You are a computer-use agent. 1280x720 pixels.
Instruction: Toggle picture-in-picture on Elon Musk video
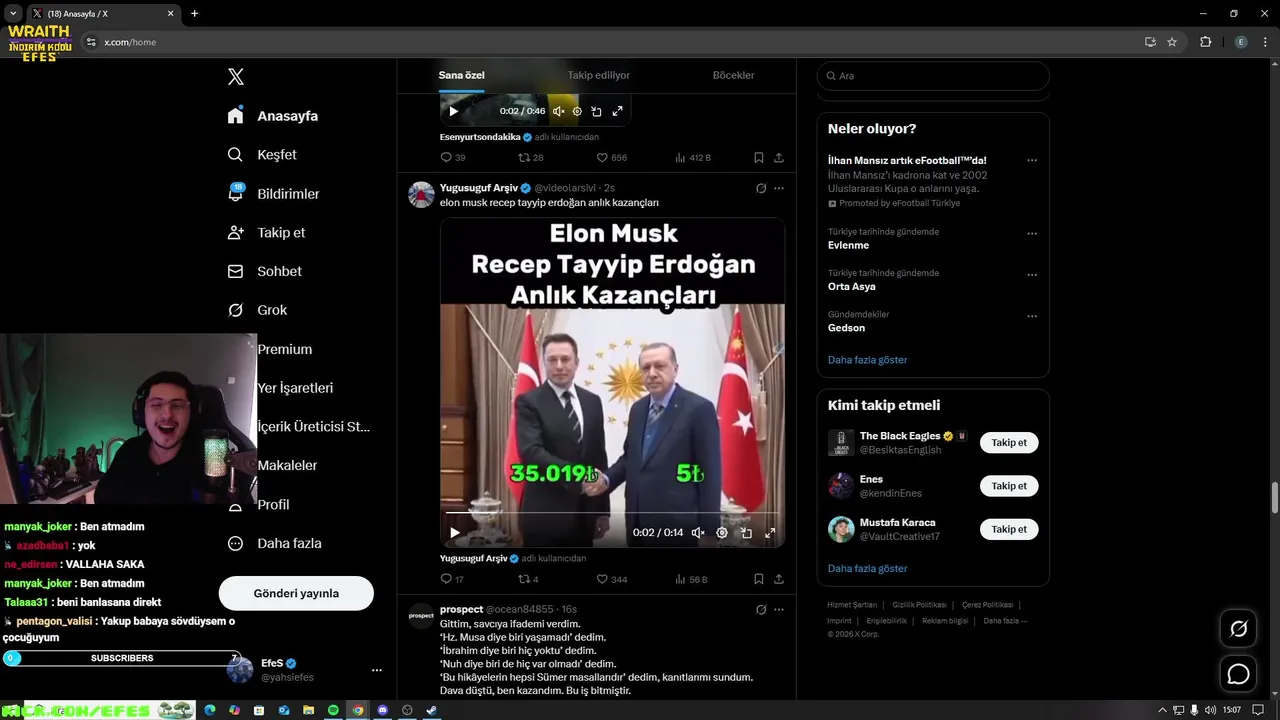(x=746, y=533)
